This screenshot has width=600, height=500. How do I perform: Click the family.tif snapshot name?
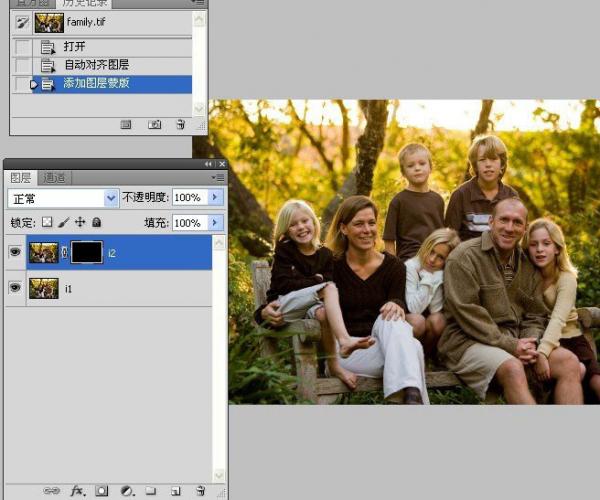[x=86, y=22]
